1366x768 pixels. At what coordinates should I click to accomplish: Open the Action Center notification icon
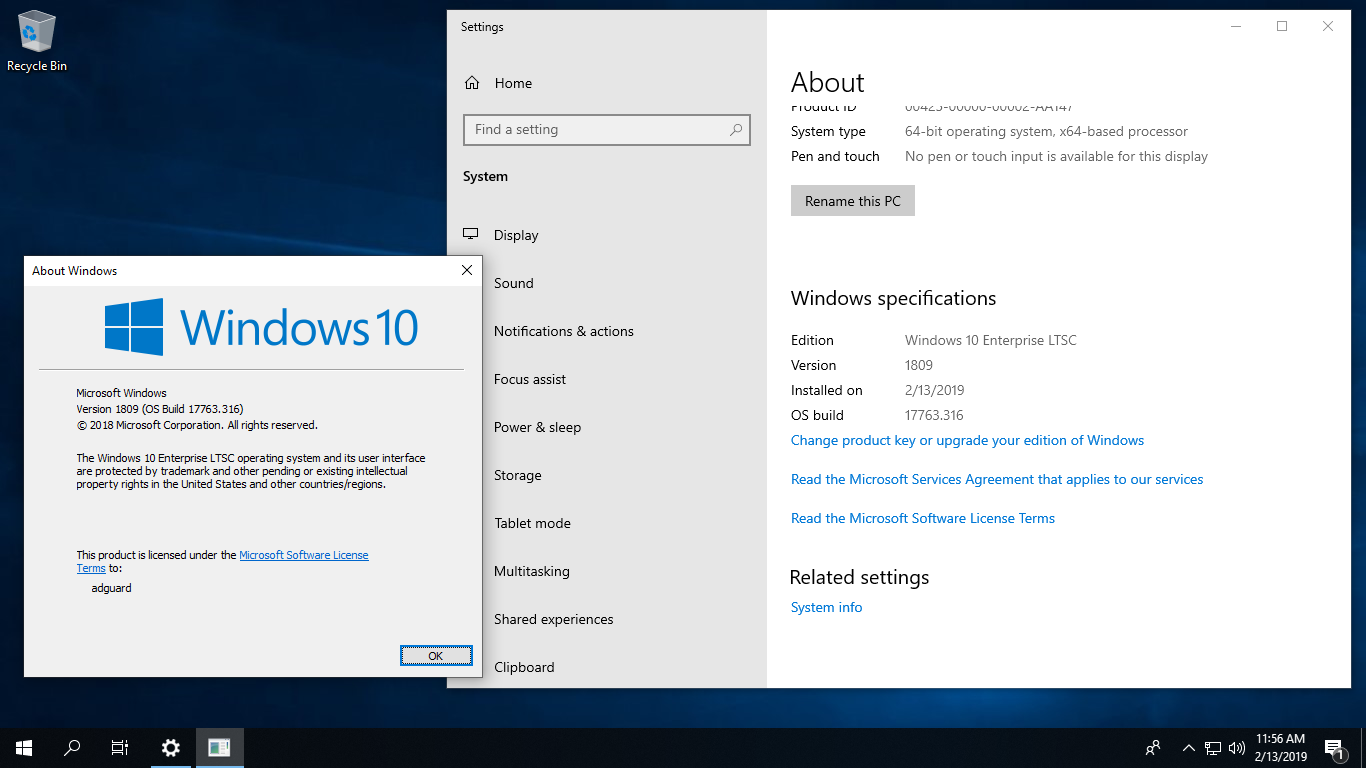1334,748
